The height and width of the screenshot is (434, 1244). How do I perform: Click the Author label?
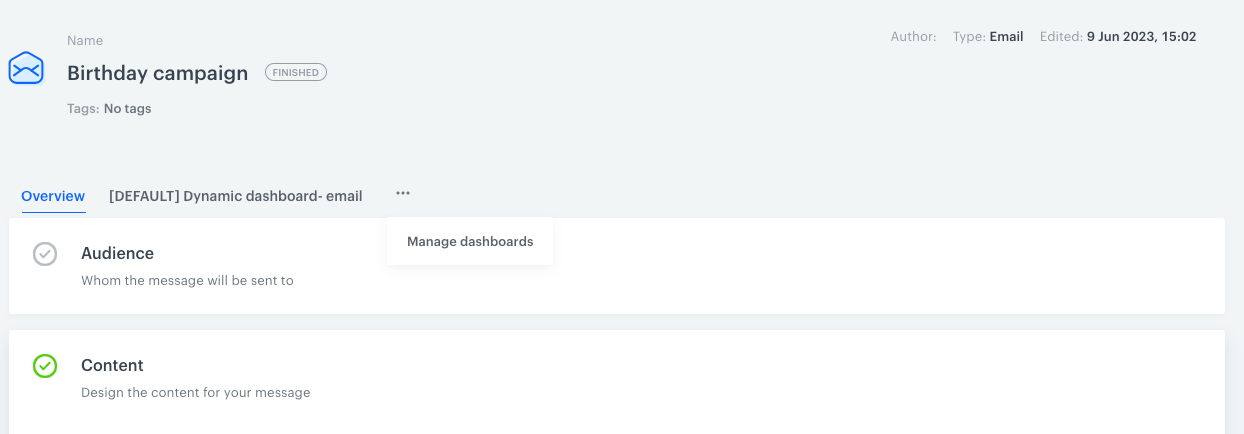tap(914, 36)
